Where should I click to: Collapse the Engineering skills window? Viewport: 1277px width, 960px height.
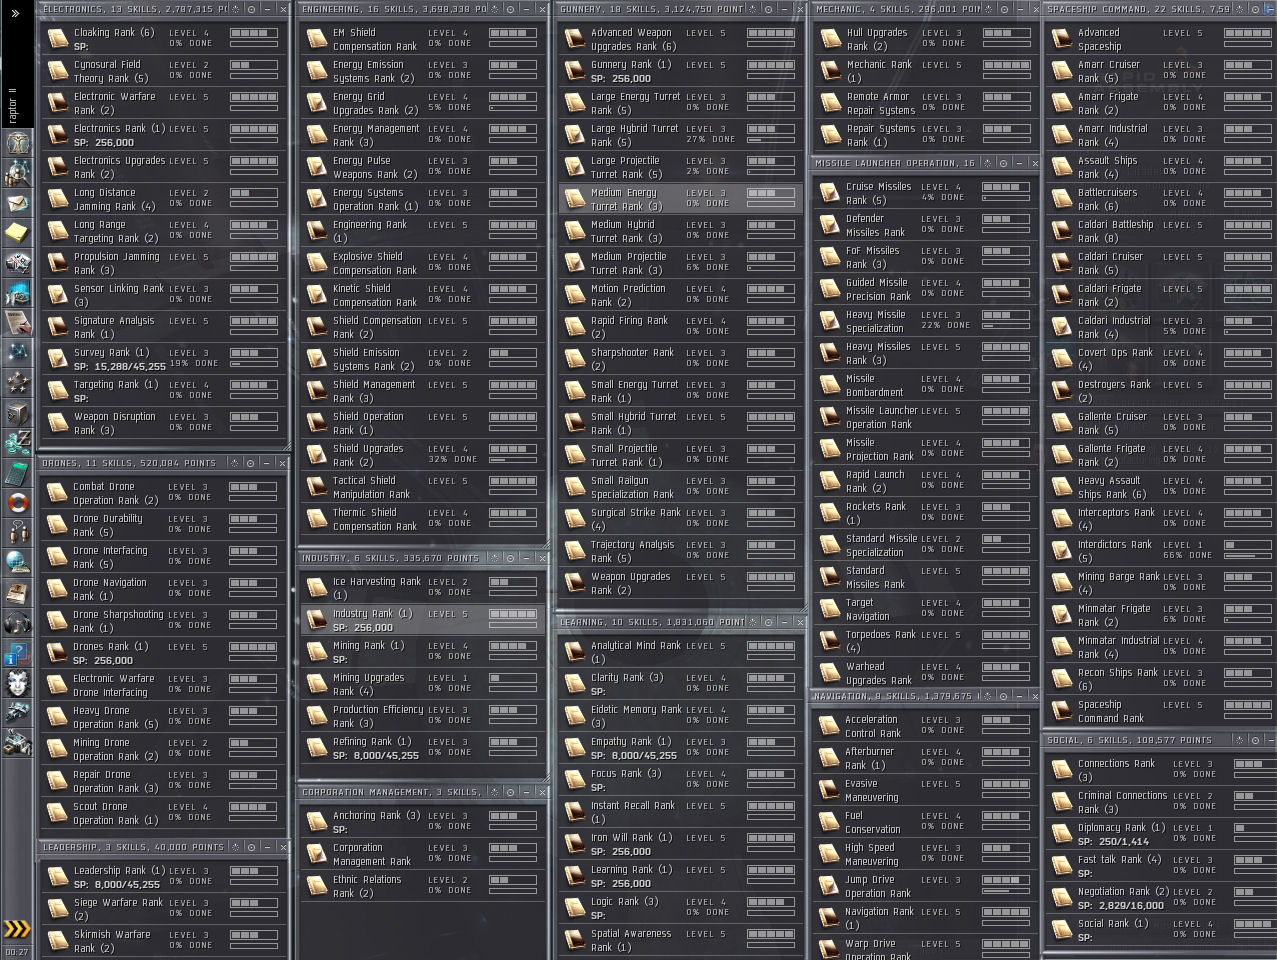click(x=525, y=9)
